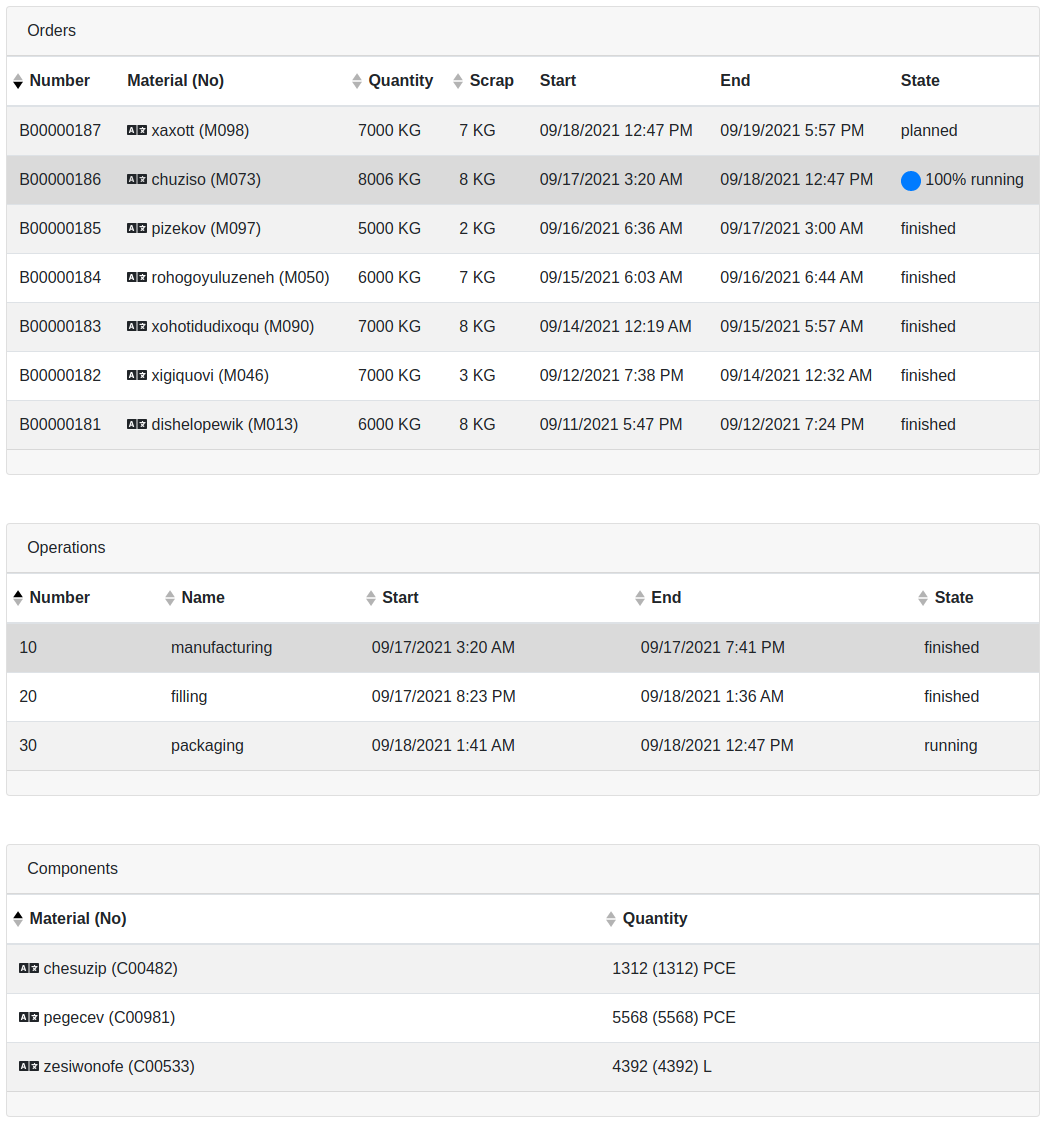The width and height of the screenshot is (1050, 1126).
Task: Click translation icon beside chuziso (M073)
Action: (137, 180)
